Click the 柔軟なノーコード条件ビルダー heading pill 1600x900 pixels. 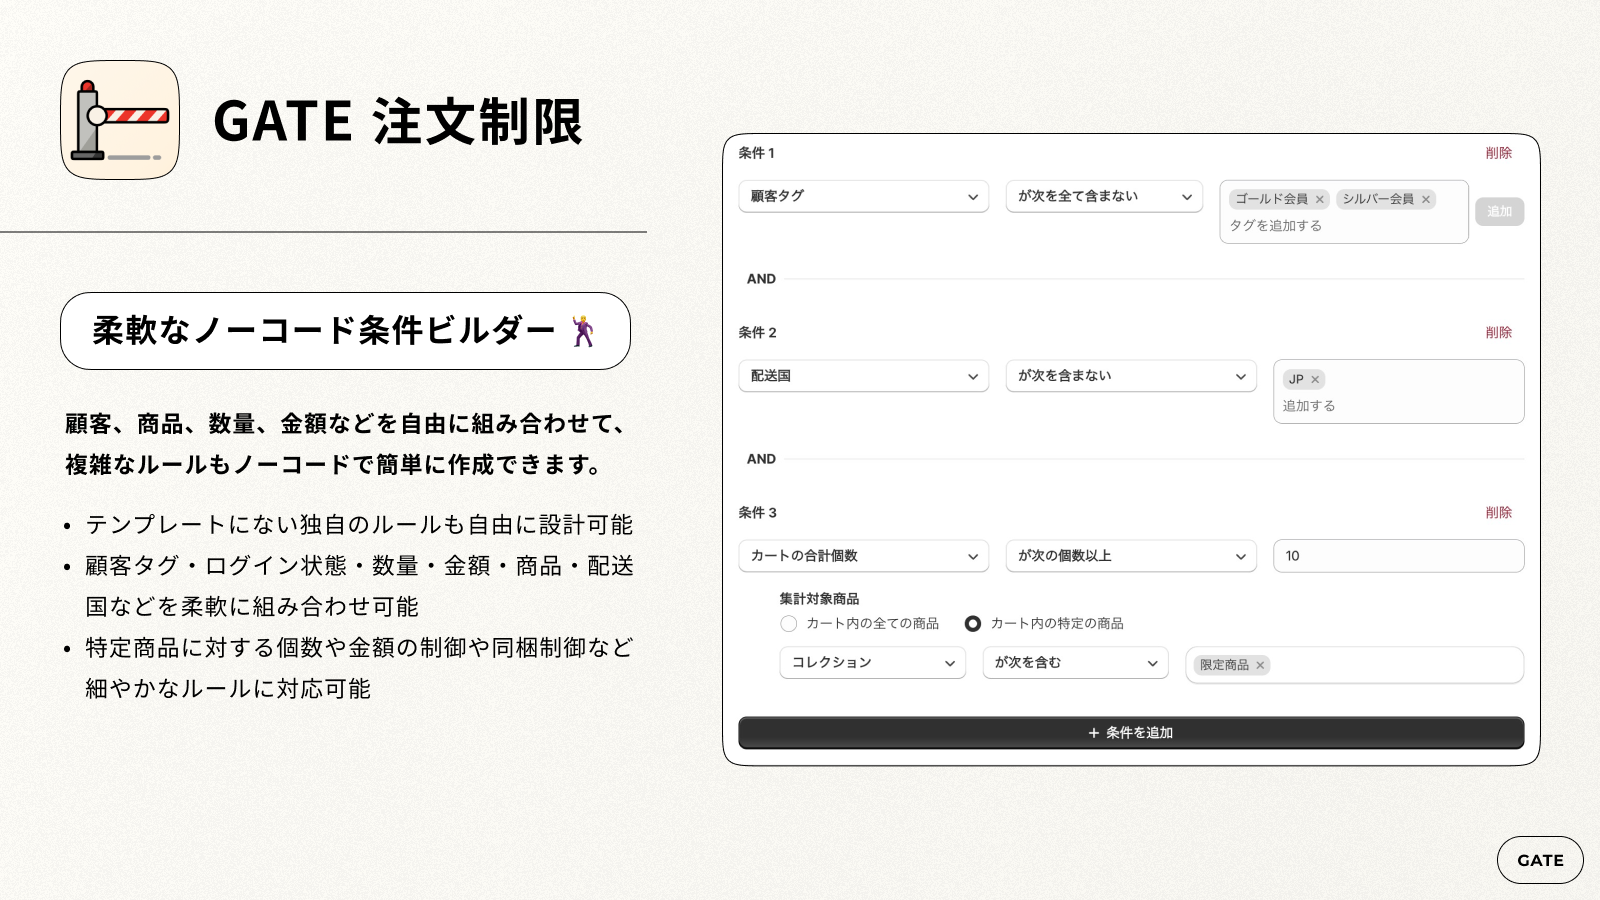pos(345,331)
